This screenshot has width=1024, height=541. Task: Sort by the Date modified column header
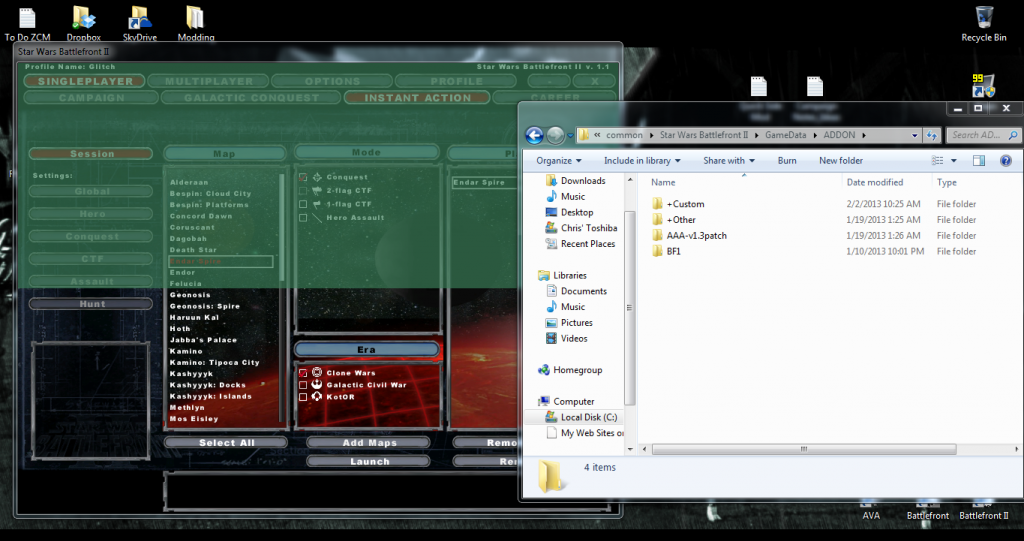[x=875, y=182]
